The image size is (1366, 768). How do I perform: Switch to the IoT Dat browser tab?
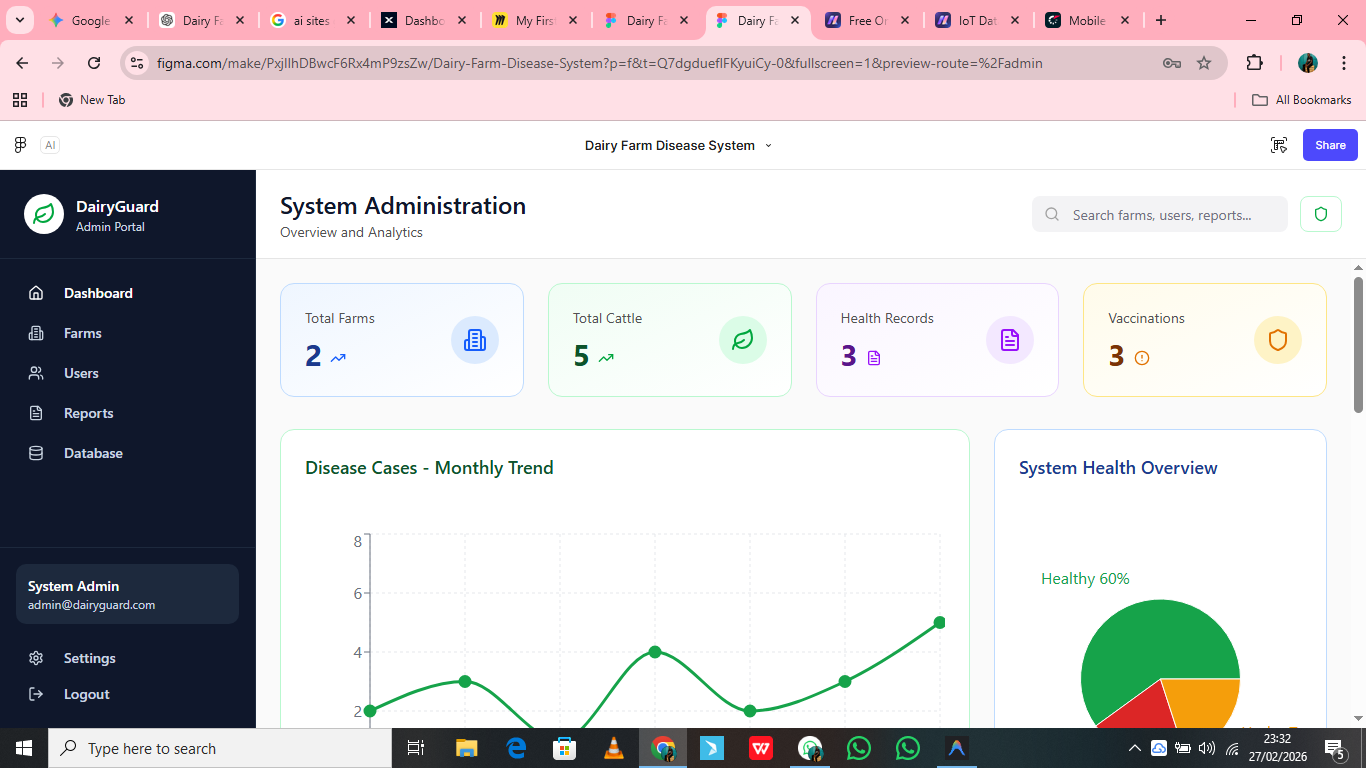click(977, 20)
